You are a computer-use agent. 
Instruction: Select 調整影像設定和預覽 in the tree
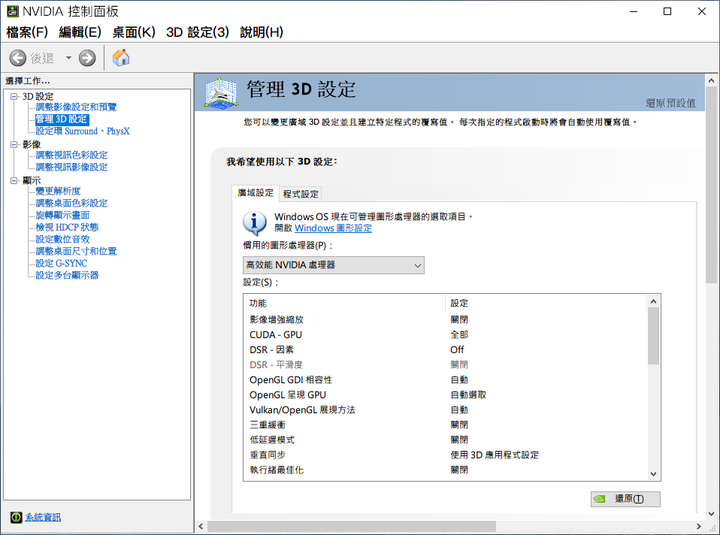pyautogui.click(x=76, y=107)
